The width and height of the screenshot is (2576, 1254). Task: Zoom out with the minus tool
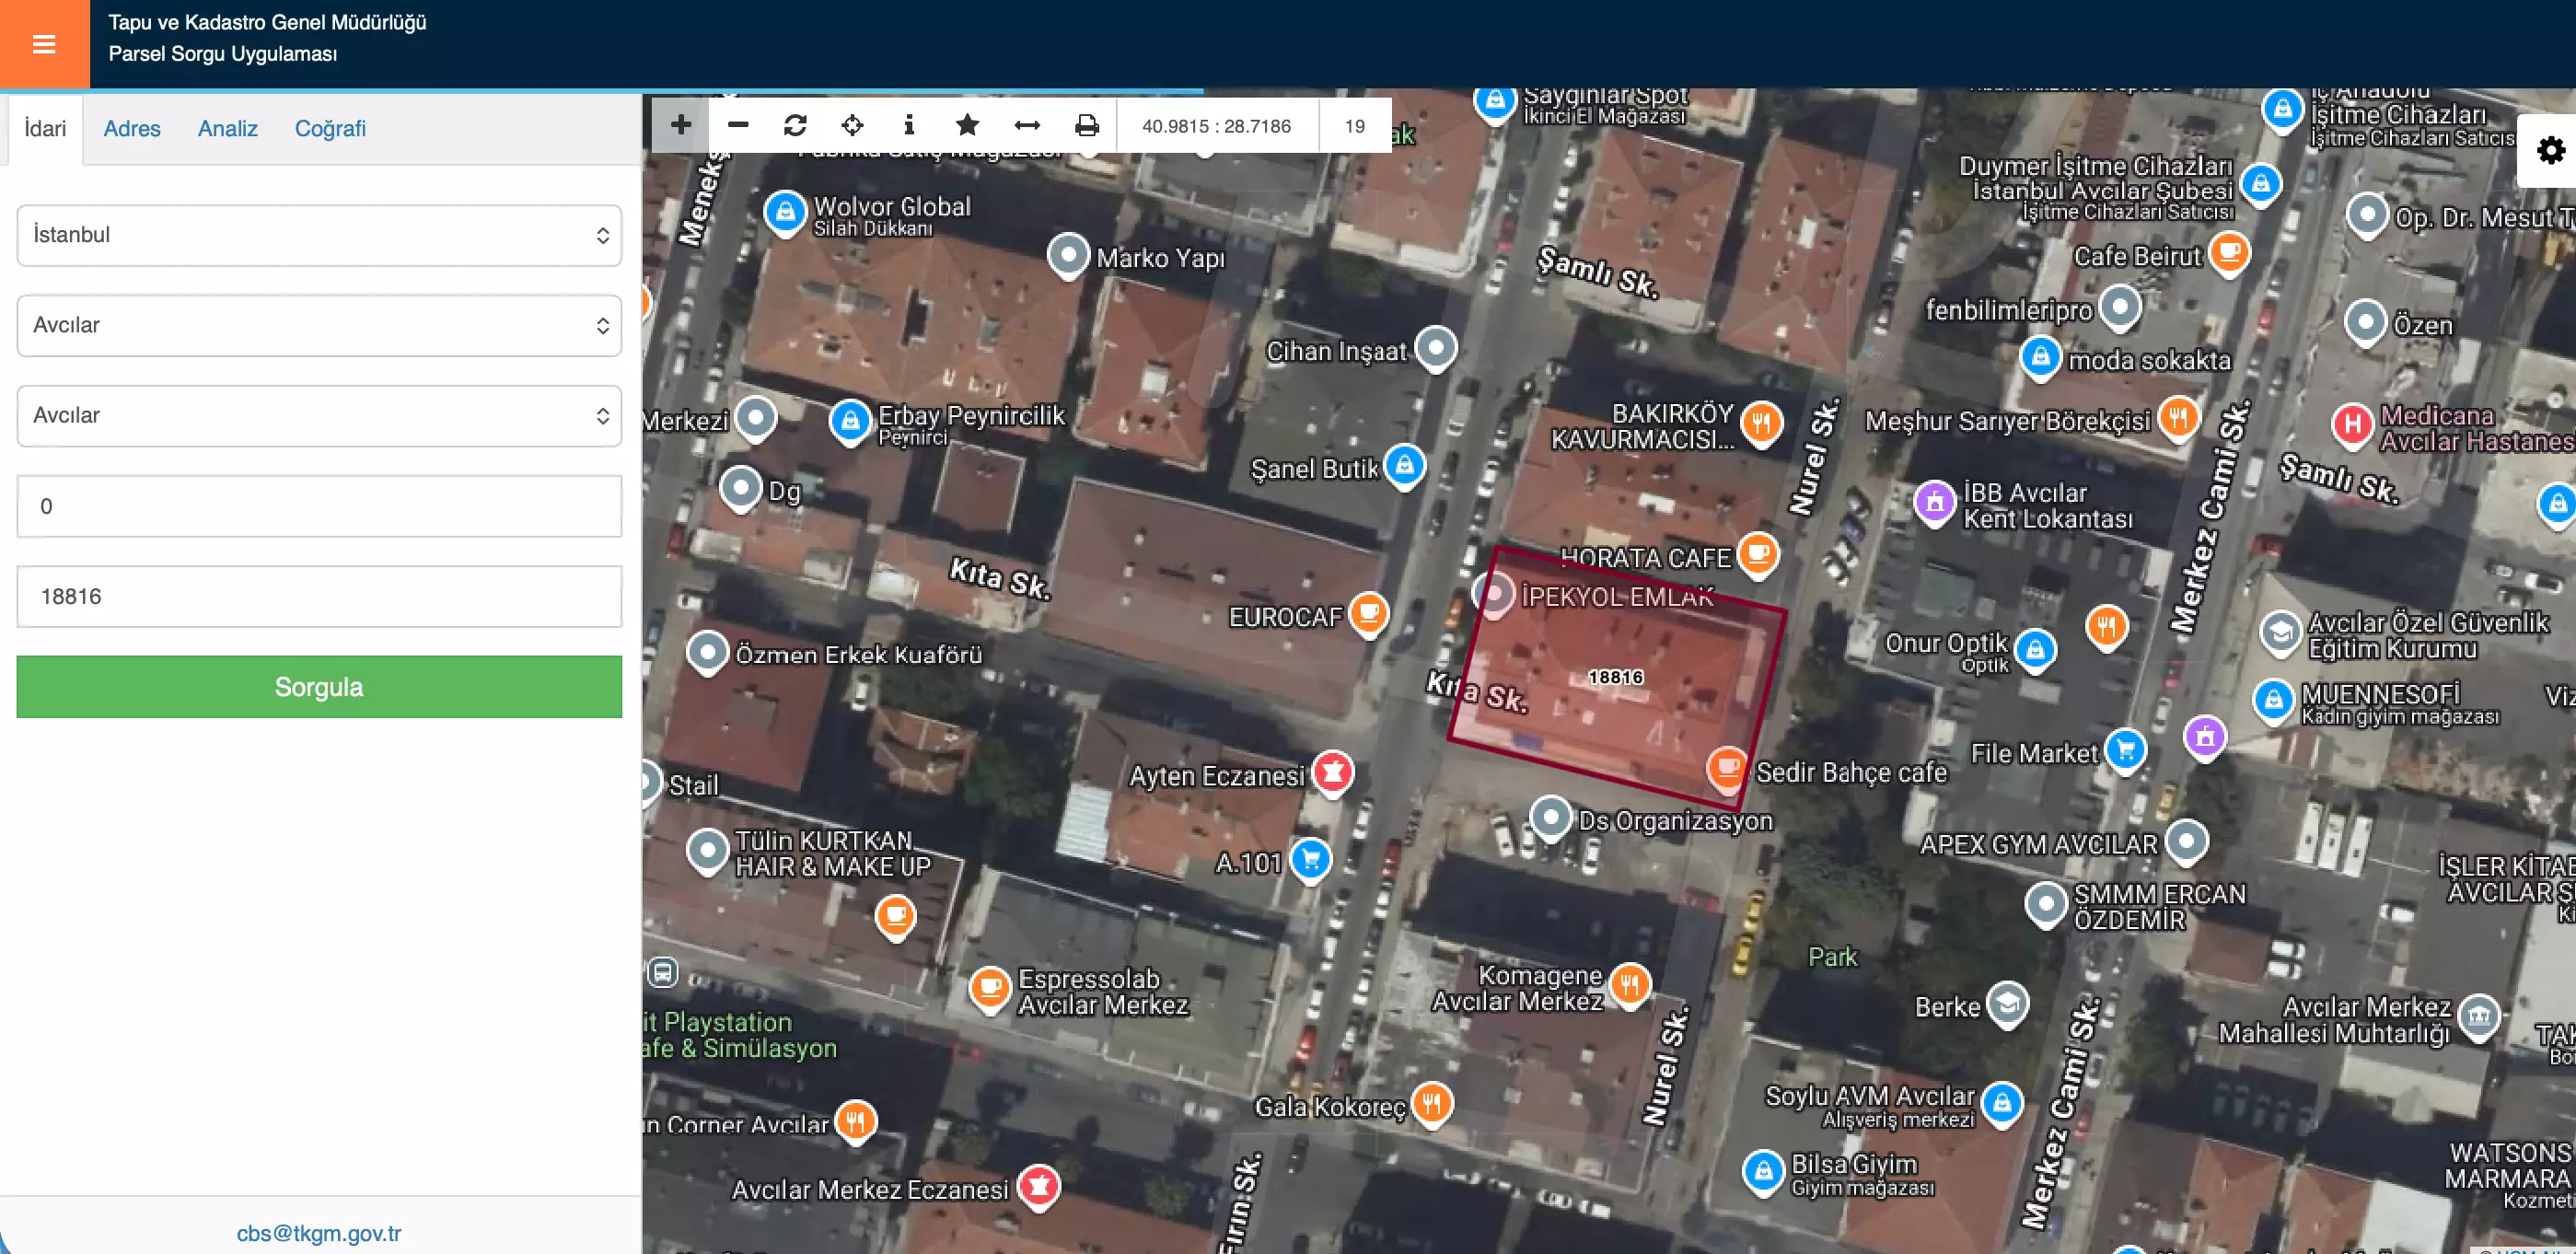738,125
